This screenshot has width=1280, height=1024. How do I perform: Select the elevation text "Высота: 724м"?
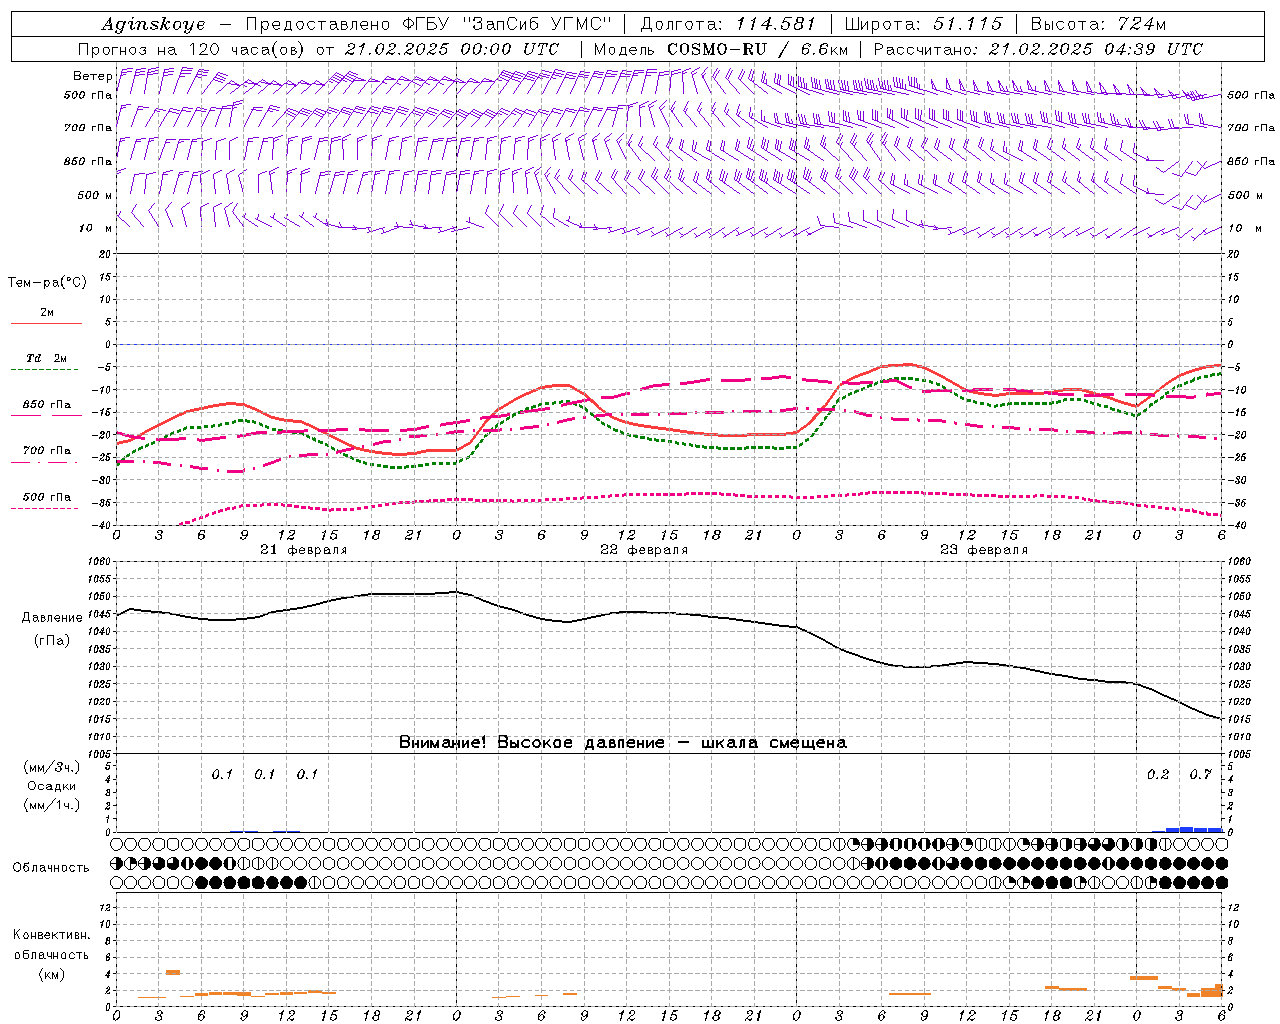pos(1098,24)
